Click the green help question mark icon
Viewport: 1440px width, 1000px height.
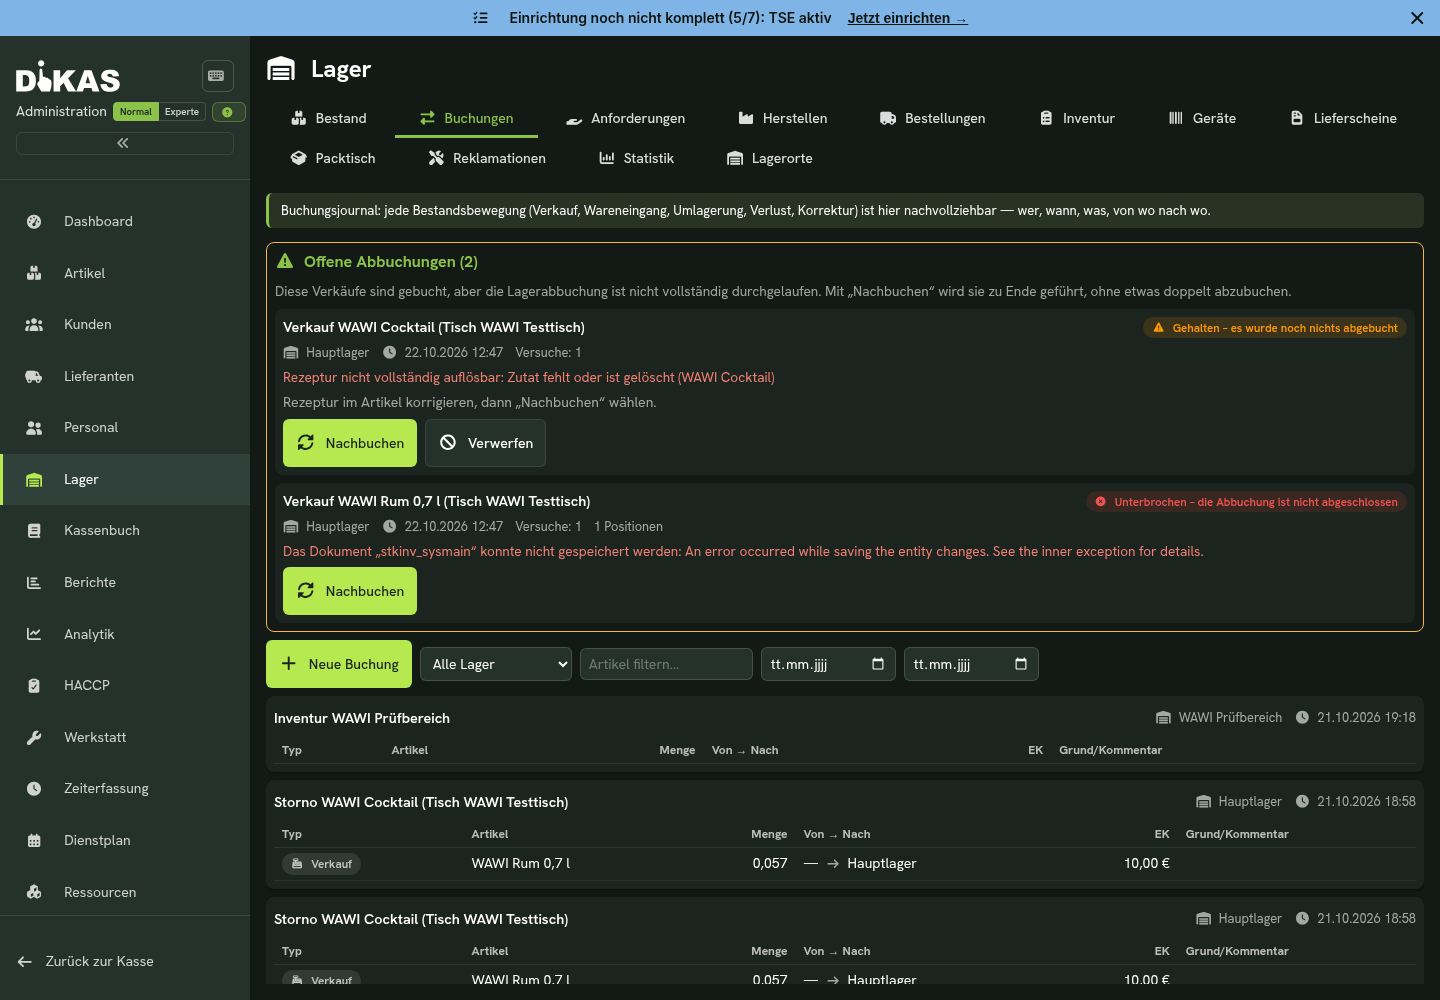228,112
